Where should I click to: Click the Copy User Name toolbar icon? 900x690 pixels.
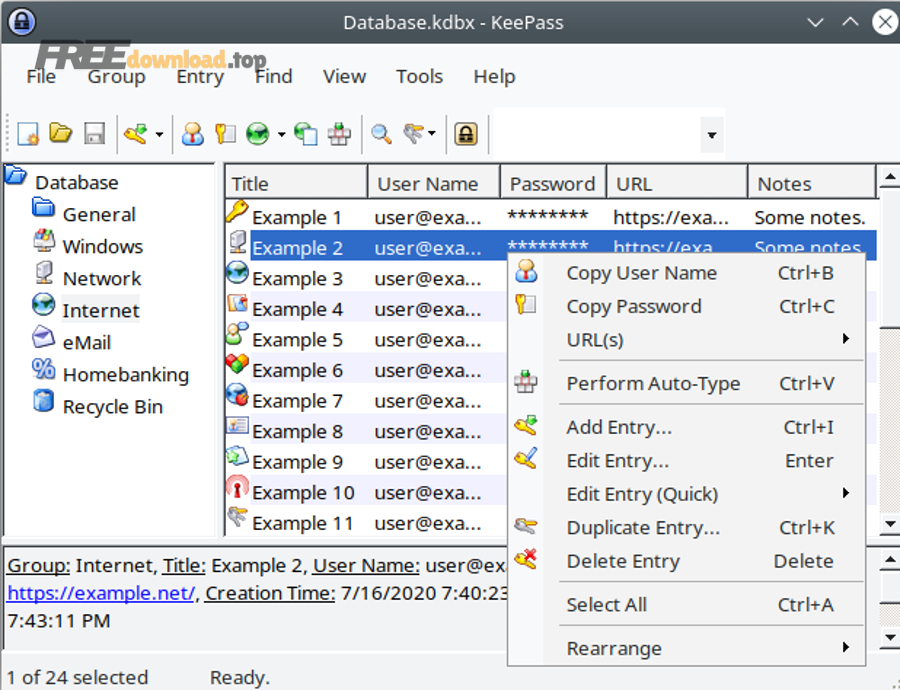click(x=192, y=134)
